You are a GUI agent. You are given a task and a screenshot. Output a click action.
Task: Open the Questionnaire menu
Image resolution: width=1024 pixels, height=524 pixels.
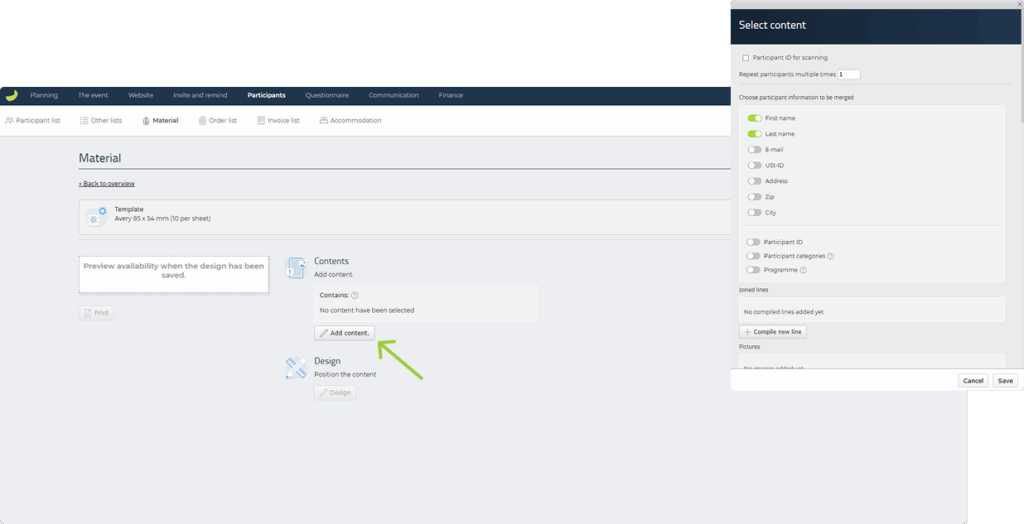[327, 96]
